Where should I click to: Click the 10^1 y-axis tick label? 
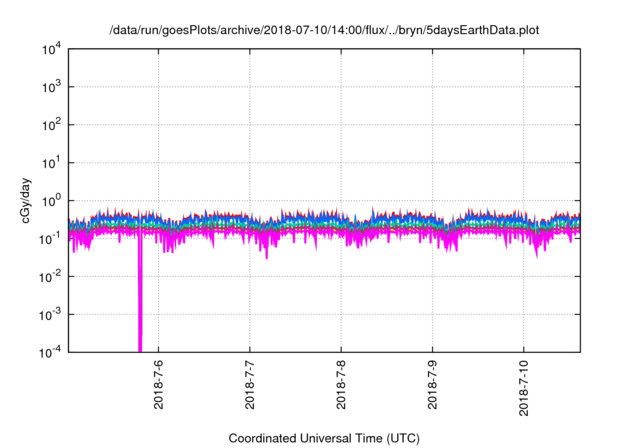click(51, 163)
